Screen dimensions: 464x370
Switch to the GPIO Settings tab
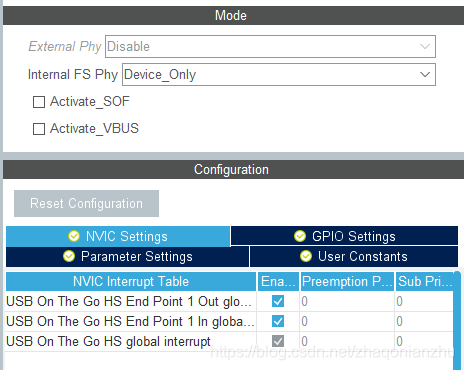(344, 236)
